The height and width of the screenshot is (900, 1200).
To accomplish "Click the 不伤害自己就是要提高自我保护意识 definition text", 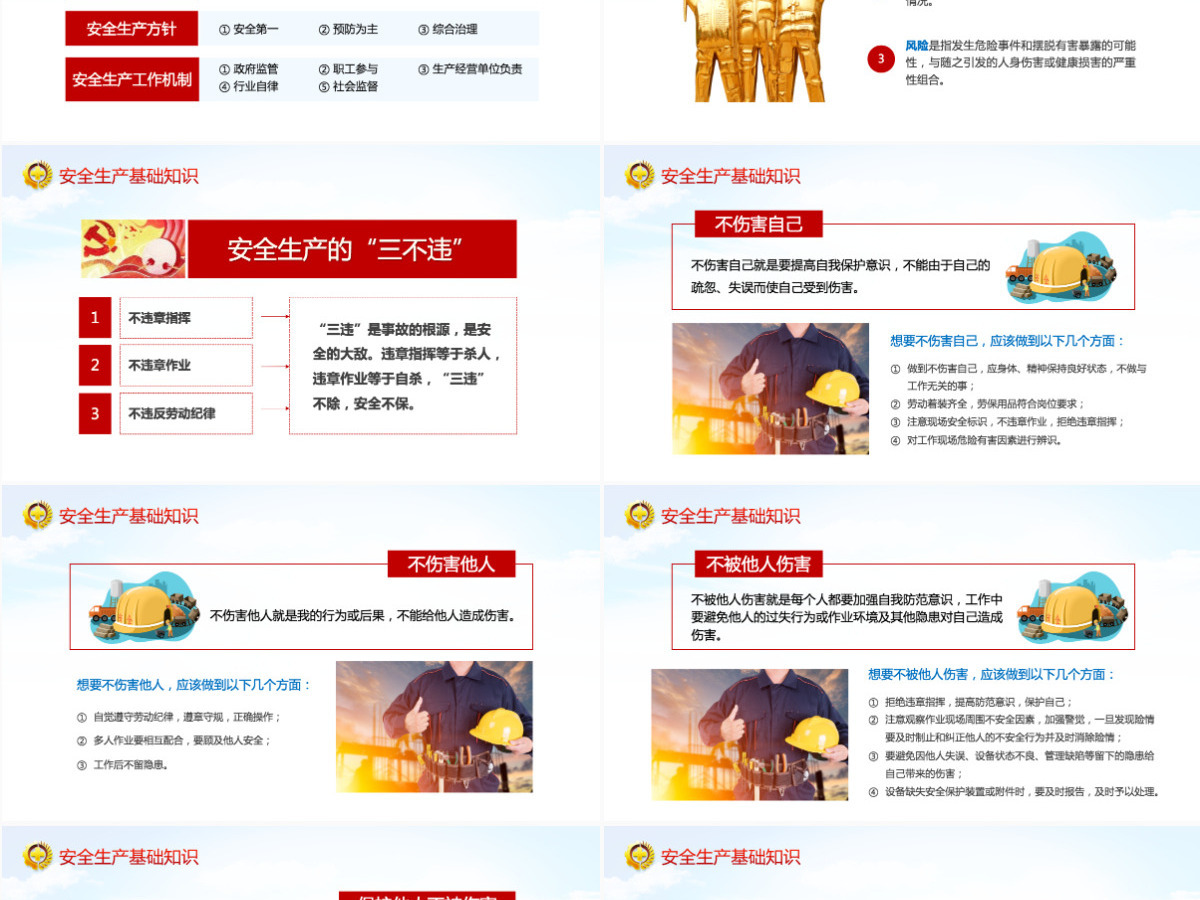I will point(840,276).
